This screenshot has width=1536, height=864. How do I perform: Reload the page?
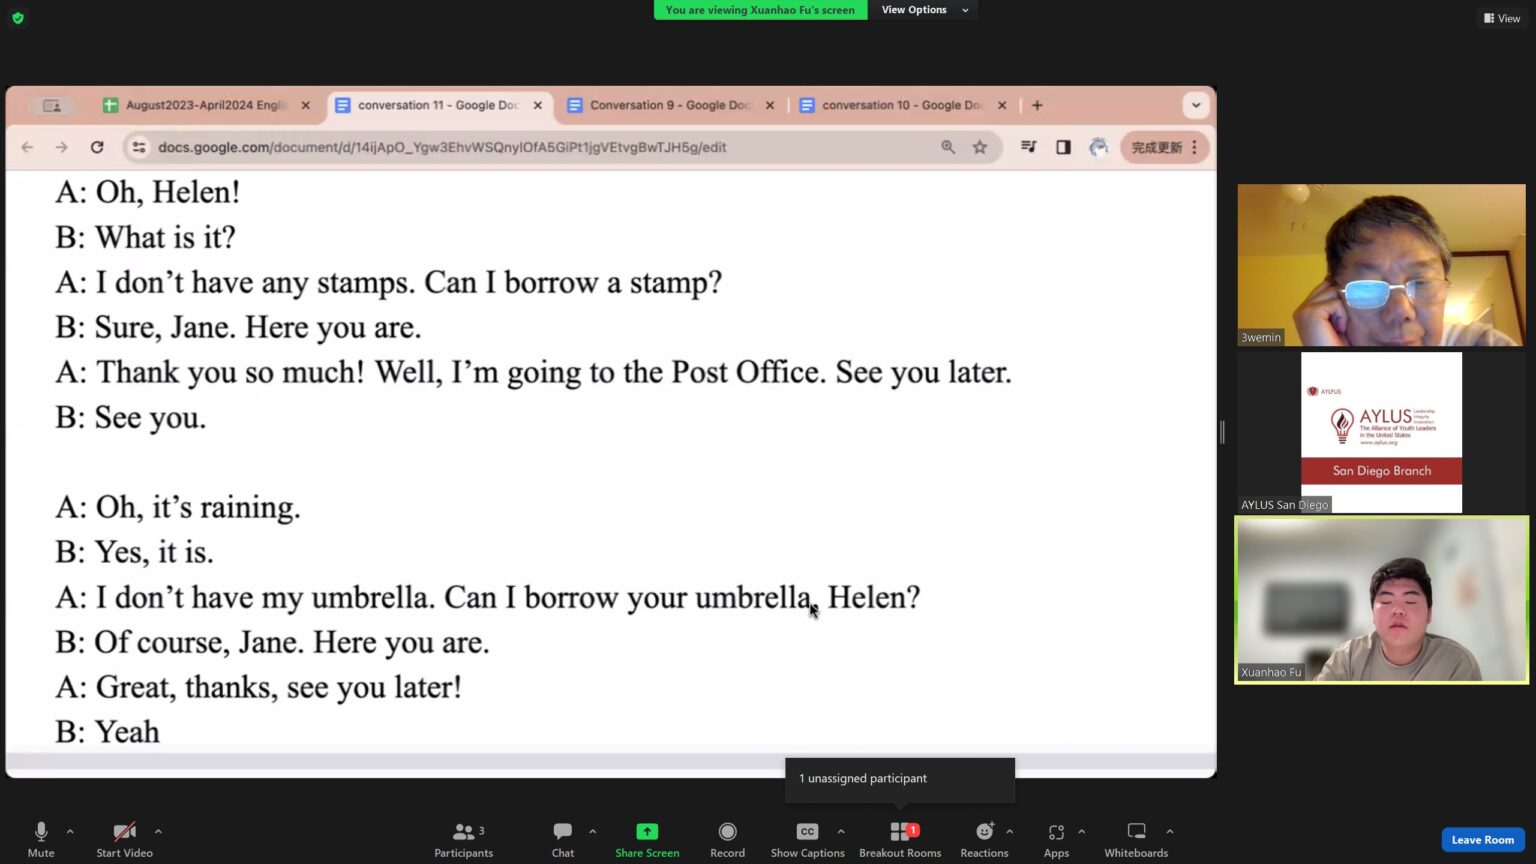(97, 147)
